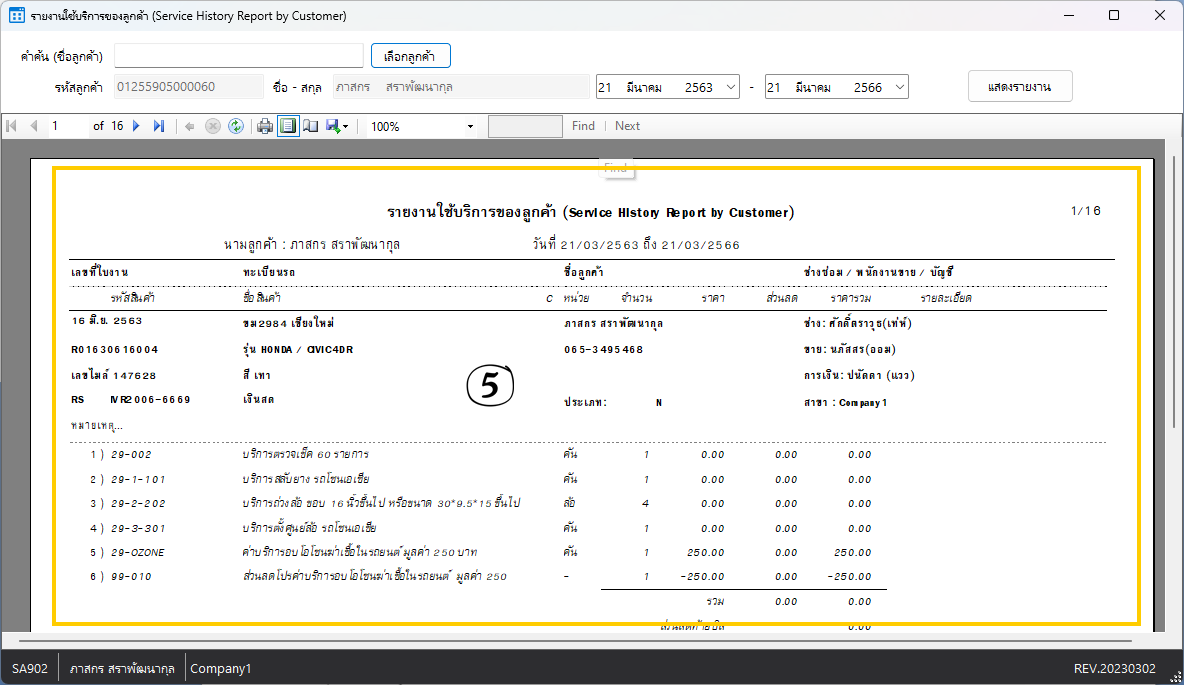The image size is (1184, 685).
Task: Toggle Print Layout view
Action: pyautogui.click(x=288, y=126)
